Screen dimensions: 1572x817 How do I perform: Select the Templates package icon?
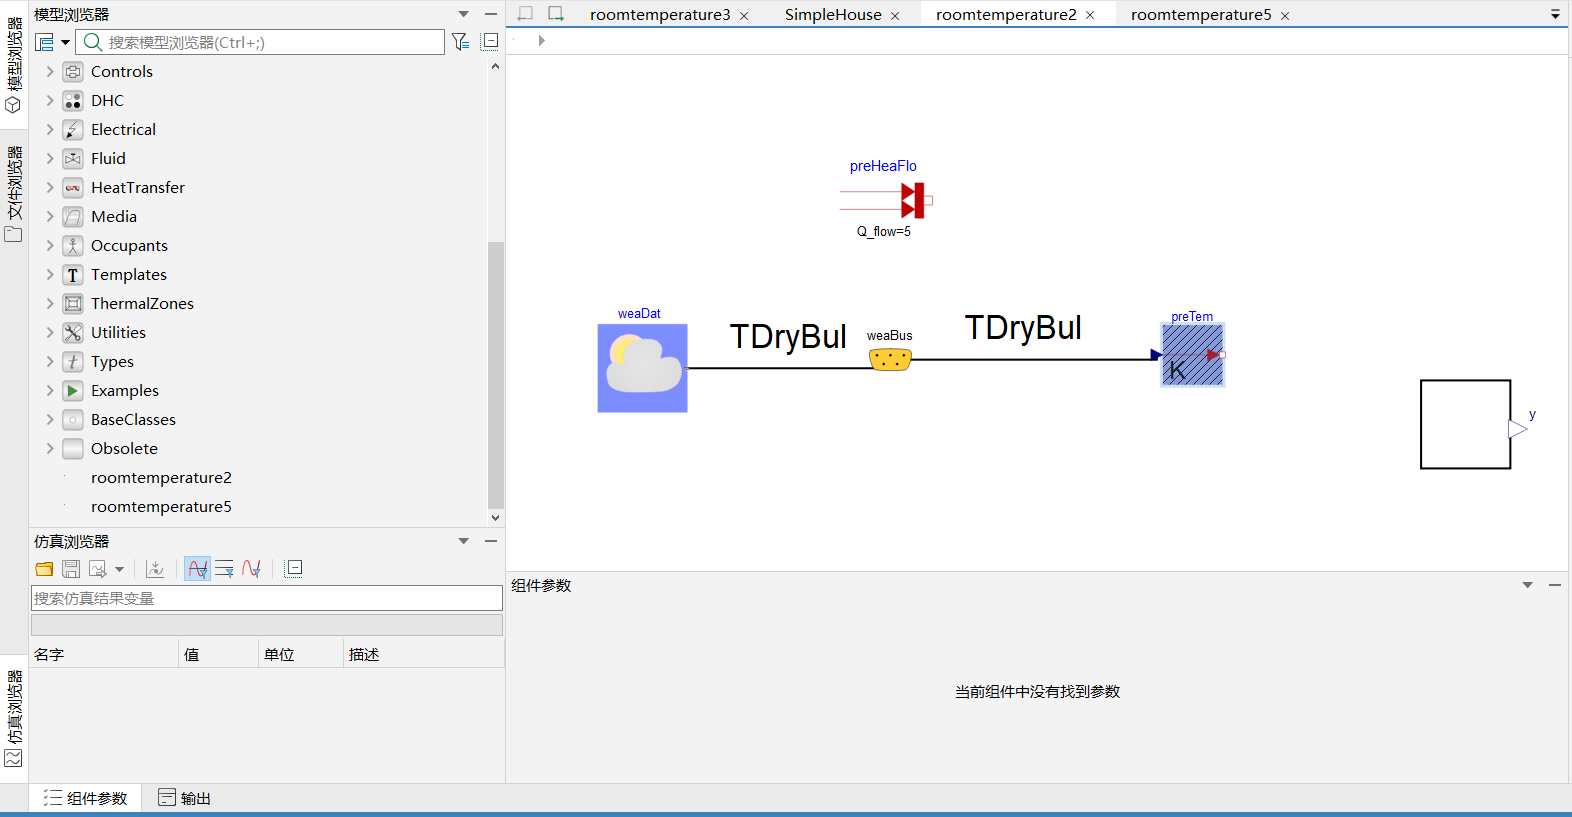pyautogui.click(x=73, y=275)
